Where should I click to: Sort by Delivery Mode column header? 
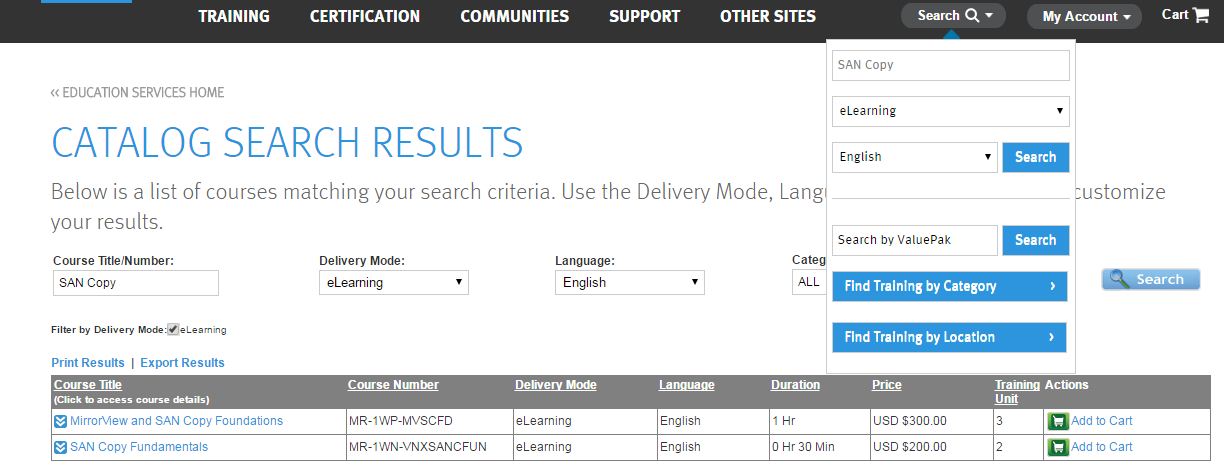tap(556, 385)
